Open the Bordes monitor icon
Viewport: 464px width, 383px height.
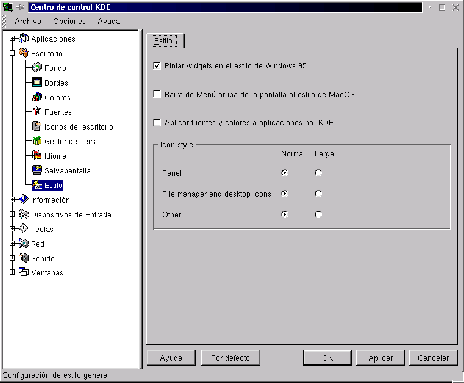click(37, 82)
